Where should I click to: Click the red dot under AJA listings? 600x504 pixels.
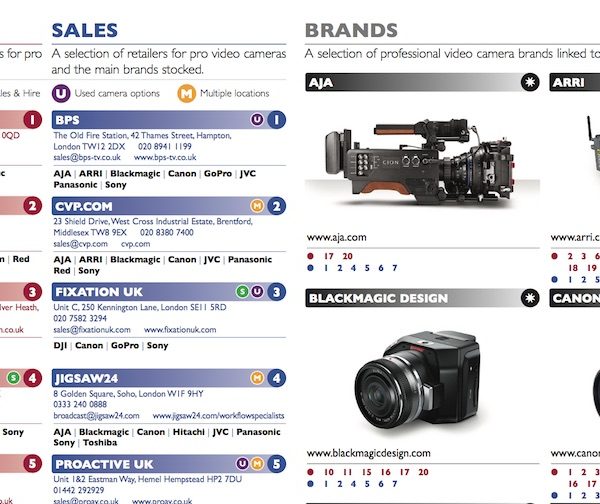pyautogui.click(x=310, y=256)
